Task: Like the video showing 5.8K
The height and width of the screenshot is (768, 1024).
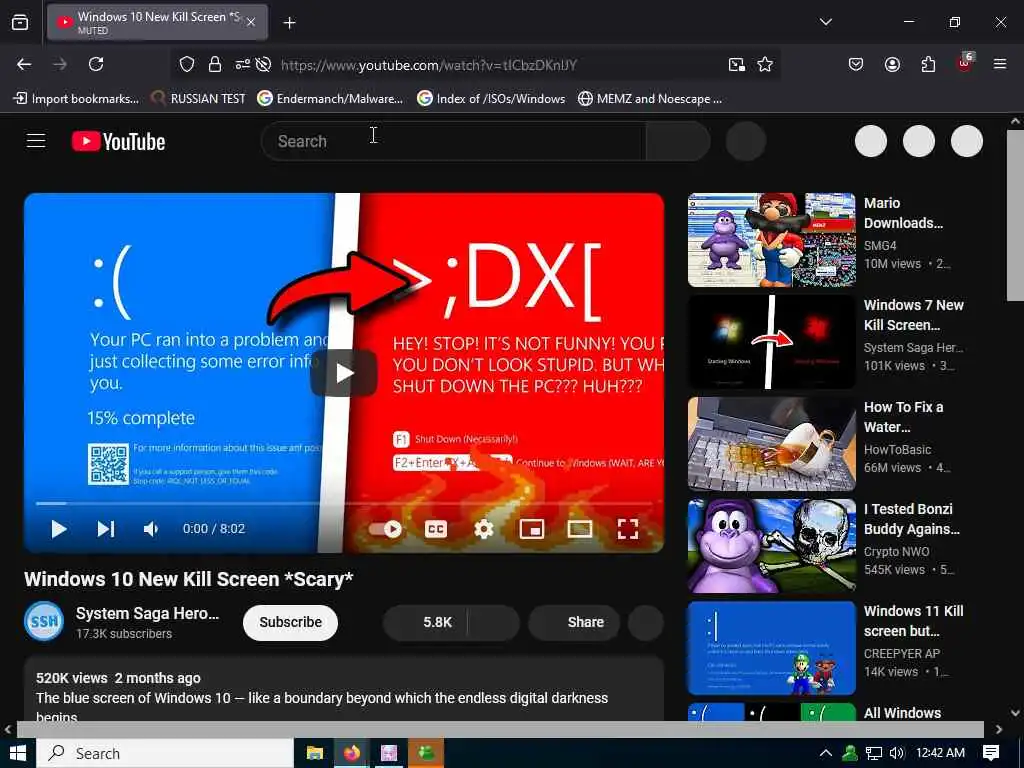Action: pyautogui.click(x=425, y=622)
